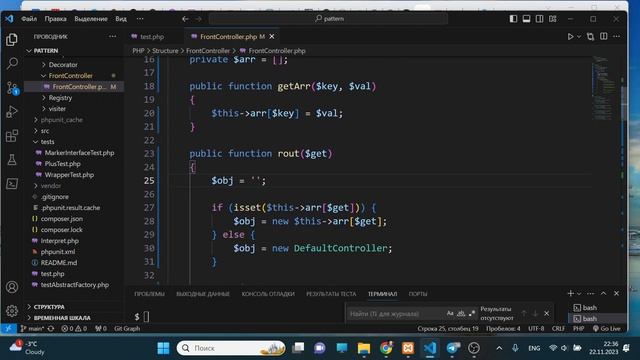Open the Search view in activity bar

[x=12, y=63]
